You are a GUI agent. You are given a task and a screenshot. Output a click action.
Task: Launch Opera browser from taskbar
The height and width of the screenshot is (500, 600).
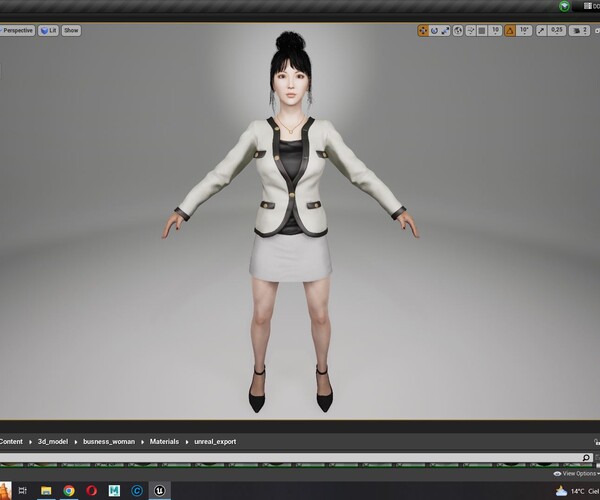(91, 490)
